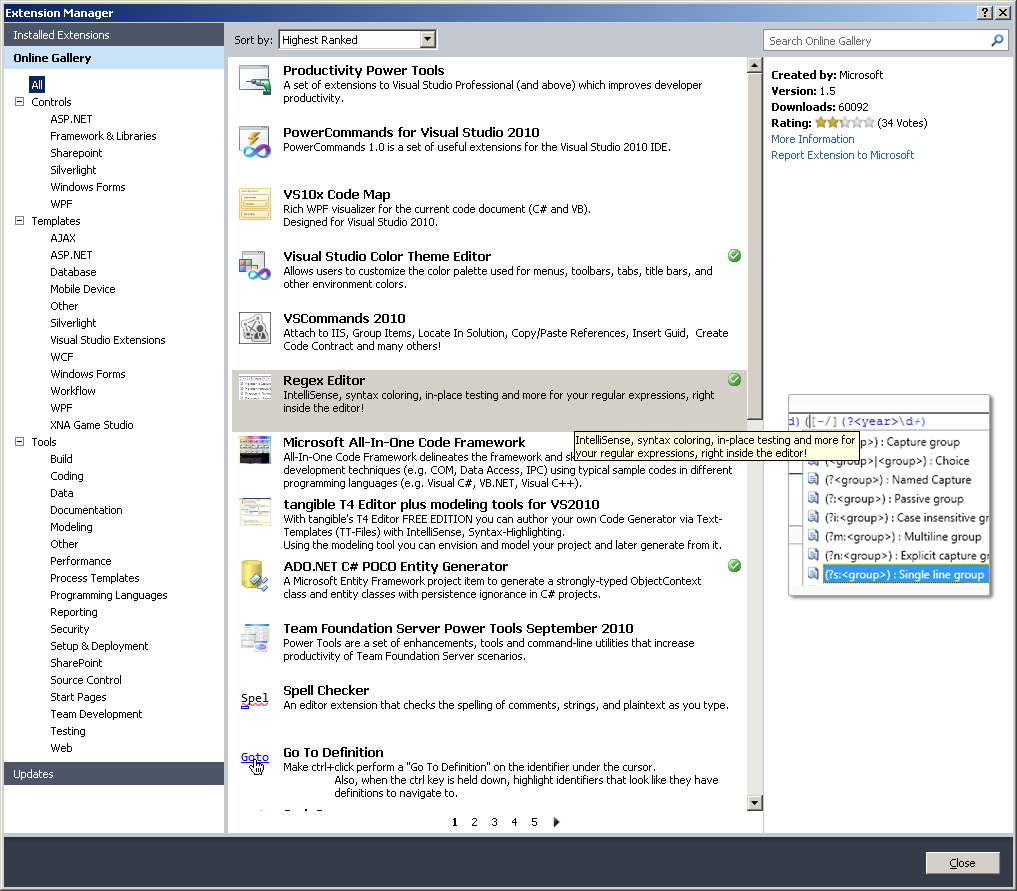
Task: Select Workflow under Templates
Action: coord(73,391)
